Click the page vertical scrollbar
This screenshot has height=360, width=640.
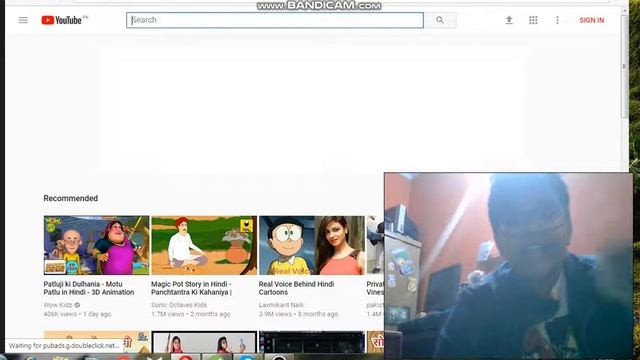tap(624, 67)
